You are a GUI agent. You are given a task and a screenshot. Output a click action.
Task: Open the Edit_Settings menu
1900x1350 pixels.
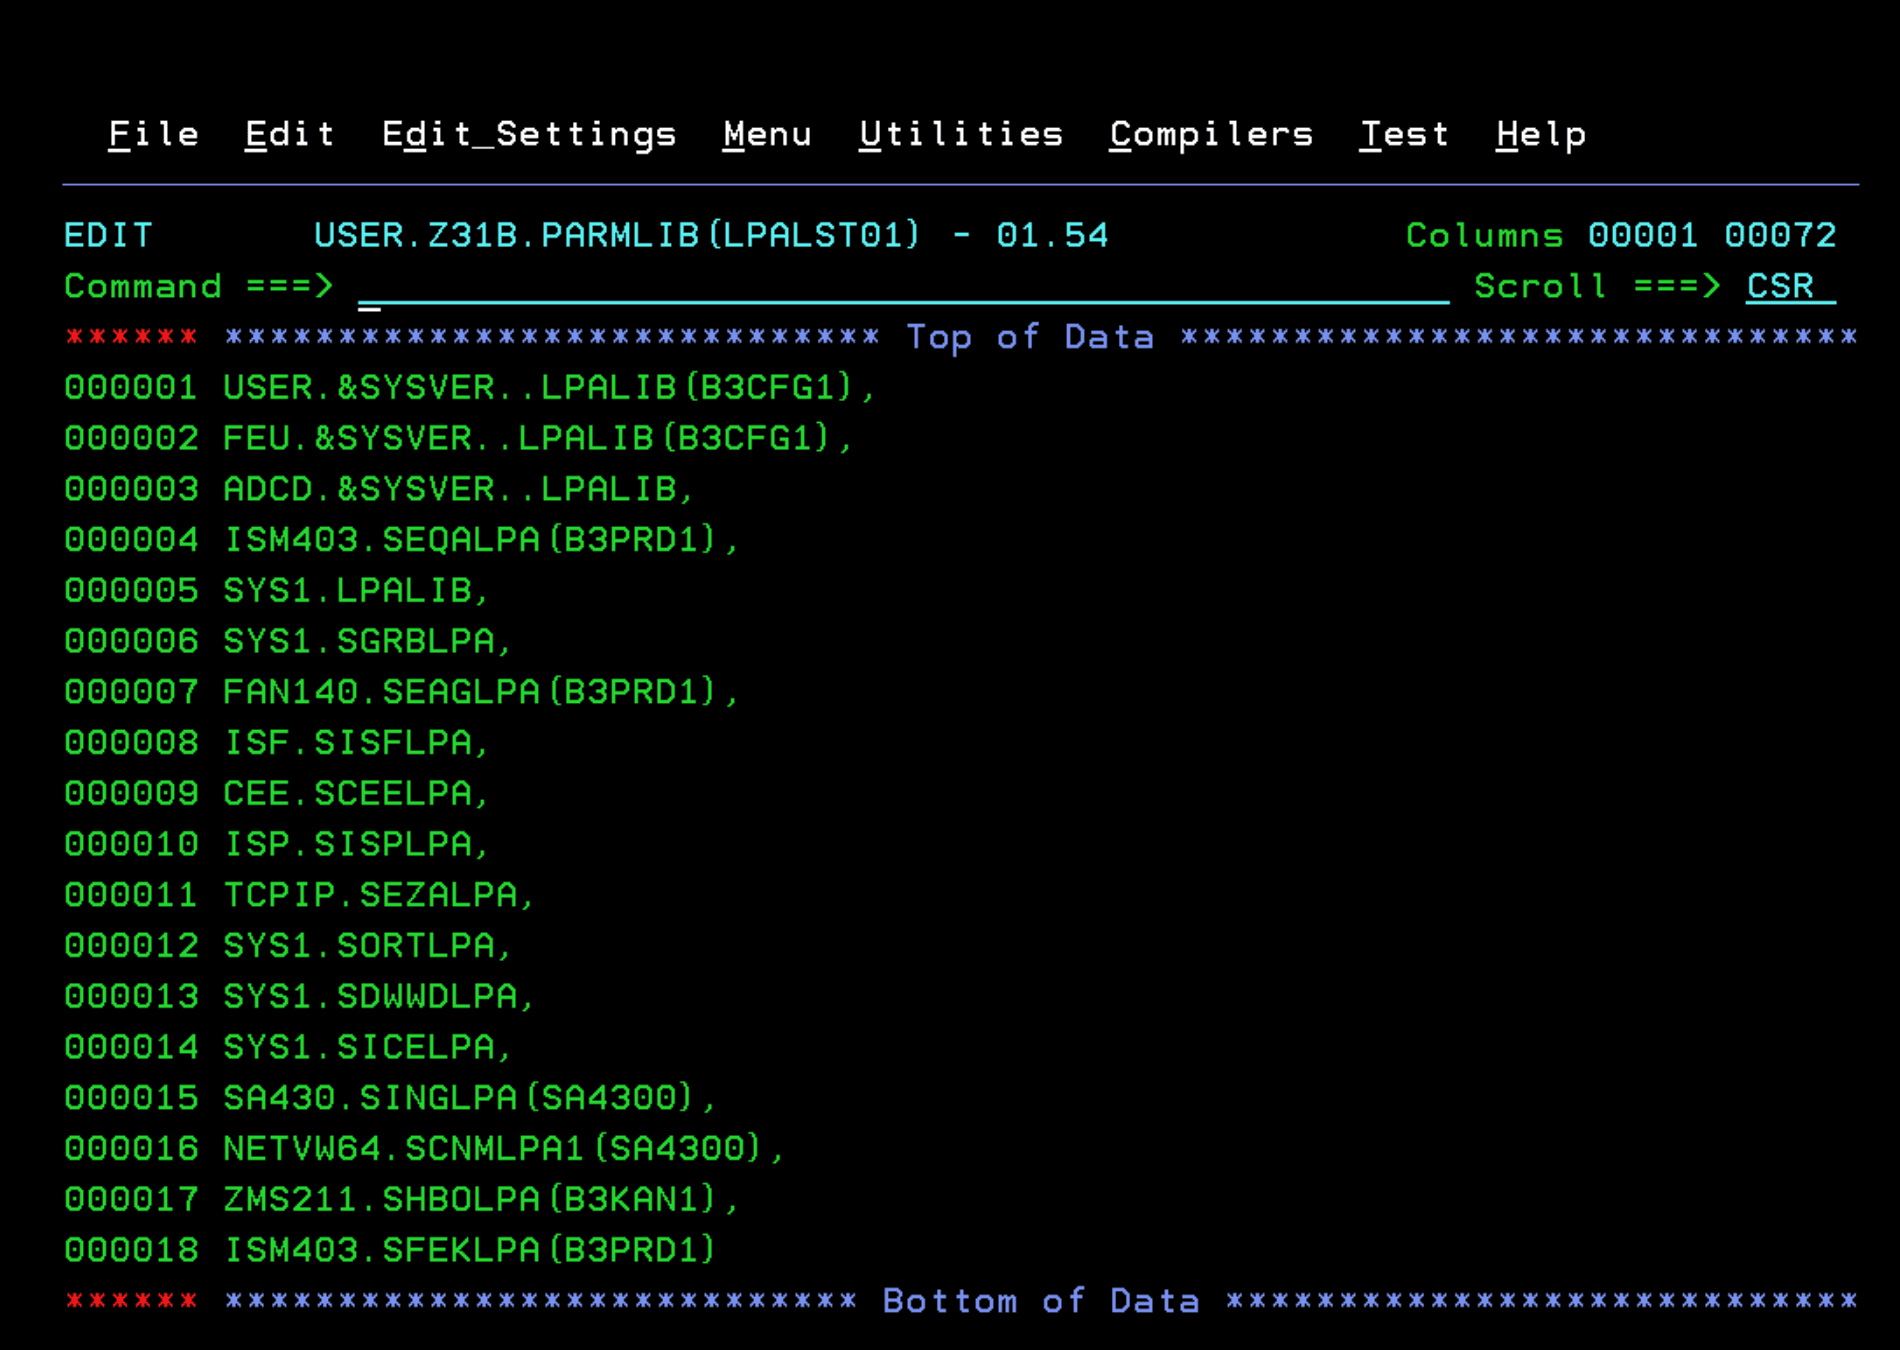[529, 134]
